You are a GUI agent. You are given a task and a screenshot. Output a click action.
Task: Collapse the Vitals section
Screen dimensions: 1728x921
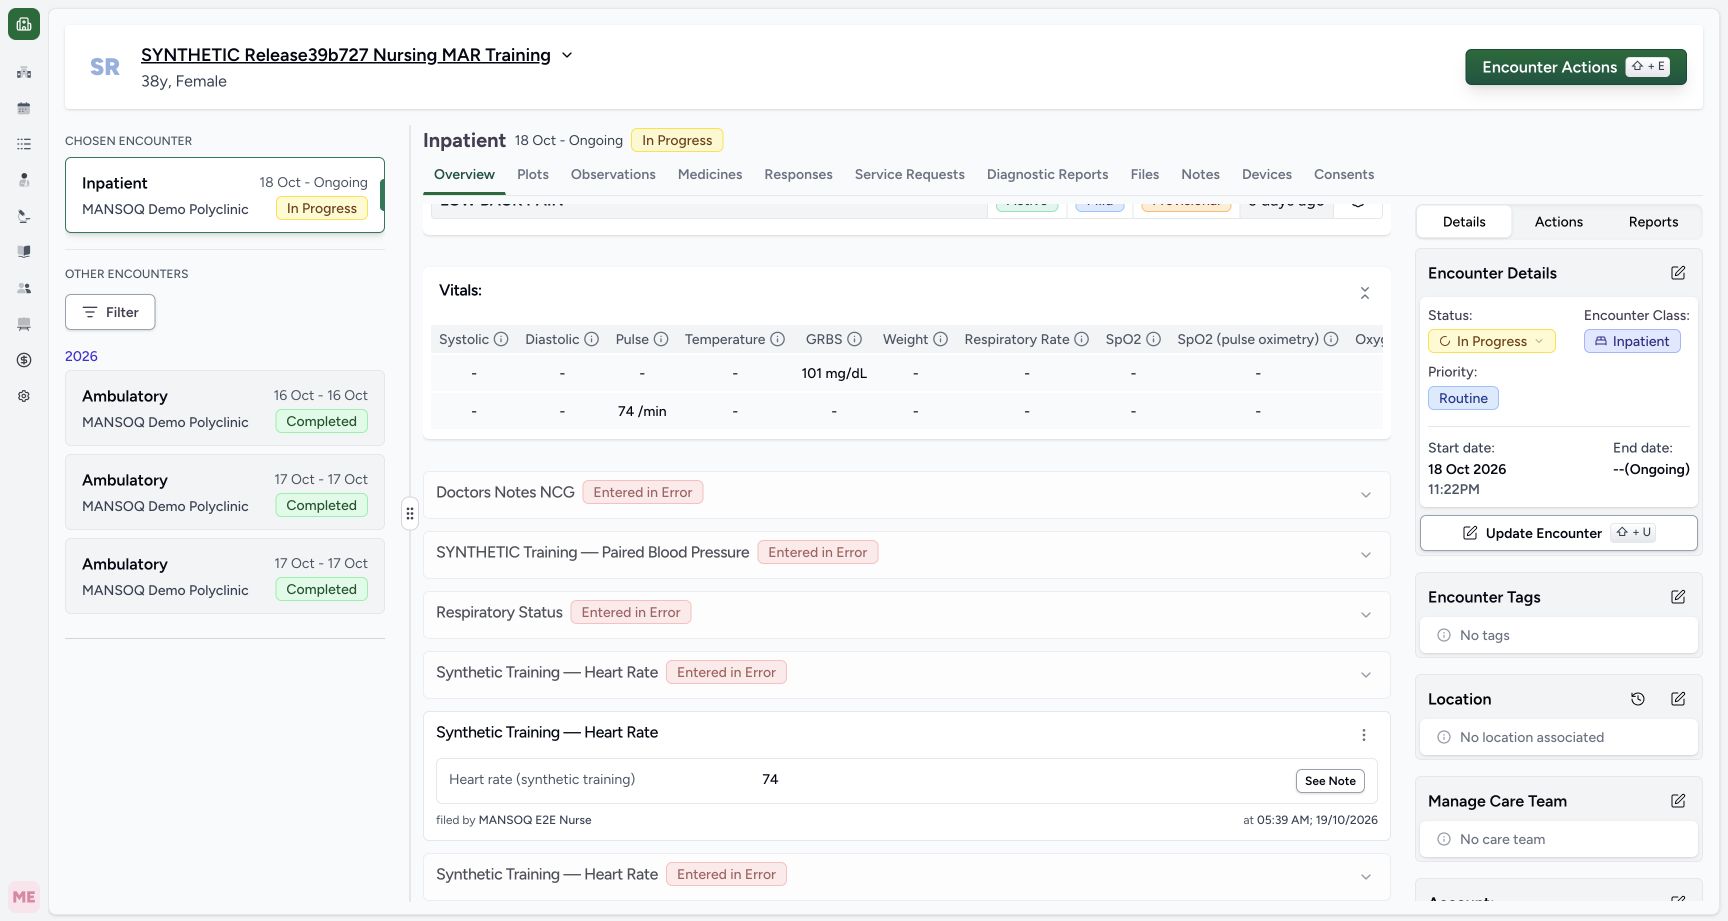[1364, 293]
